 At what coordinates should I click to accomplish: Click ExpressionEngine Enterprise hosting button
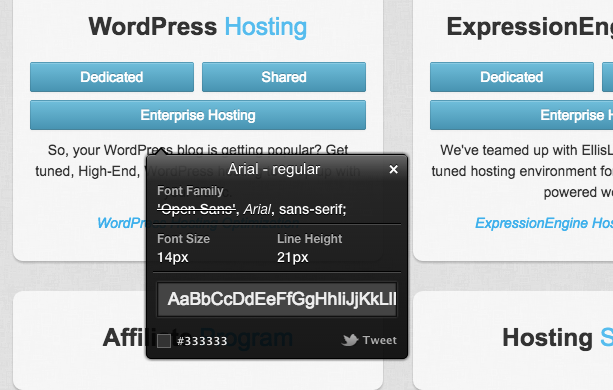(522, 115)
